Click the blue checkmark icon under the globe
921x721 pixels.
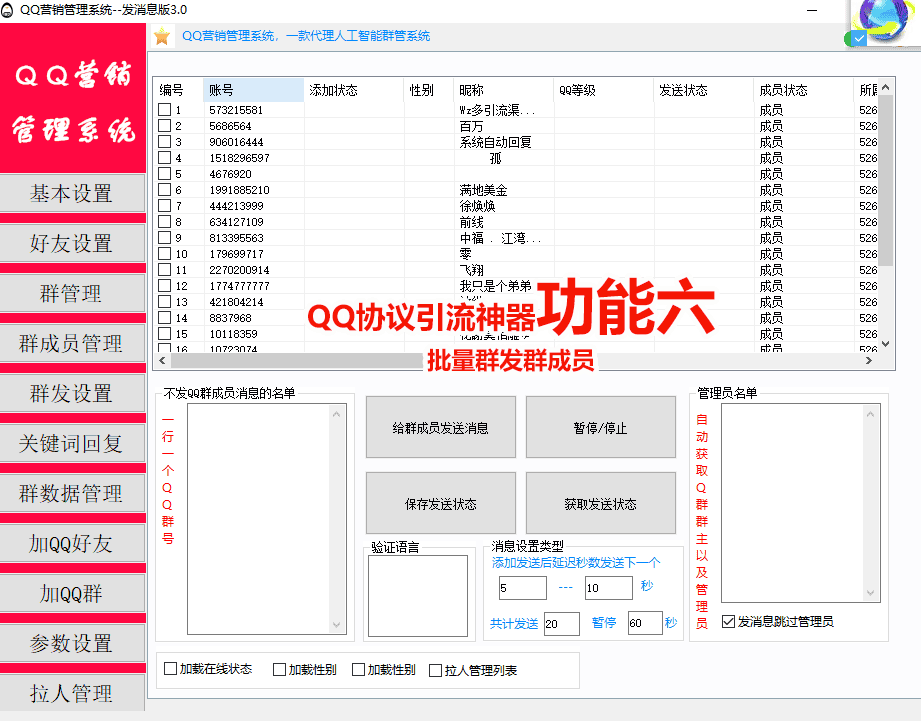click(x=859, y=39)
